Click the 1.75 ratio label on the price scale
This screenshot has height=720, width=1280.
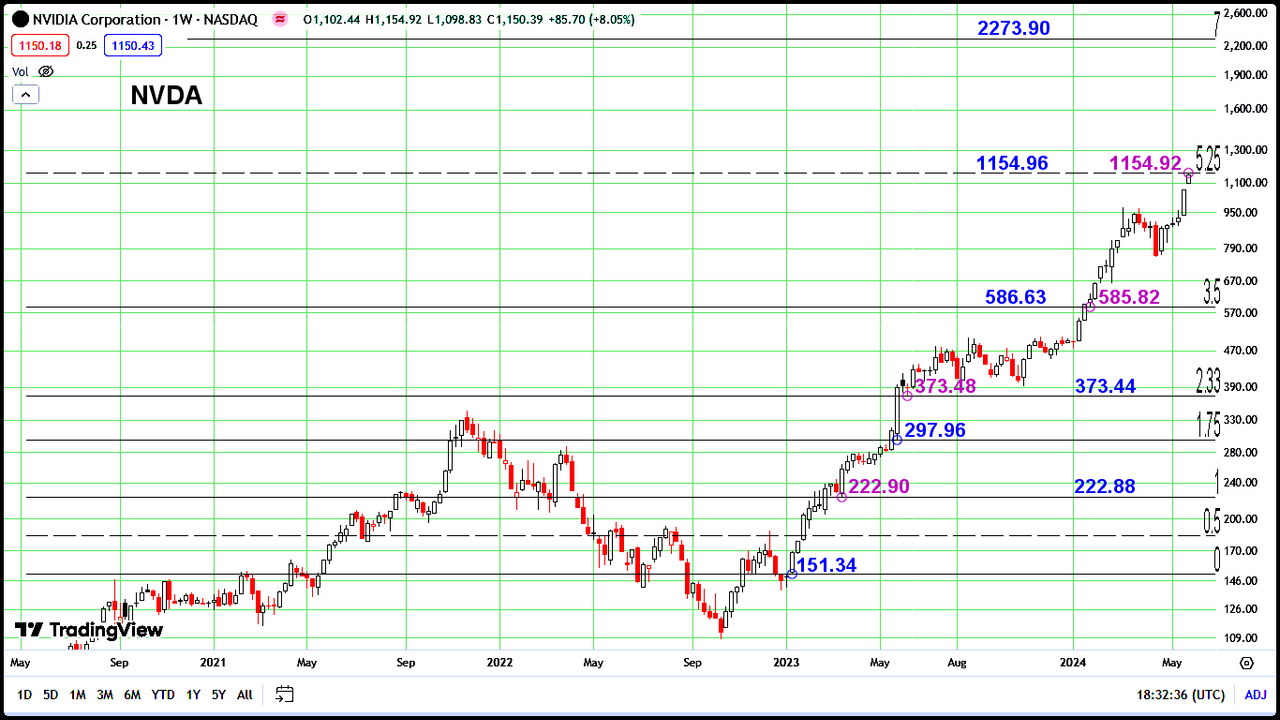[1208, 425]
